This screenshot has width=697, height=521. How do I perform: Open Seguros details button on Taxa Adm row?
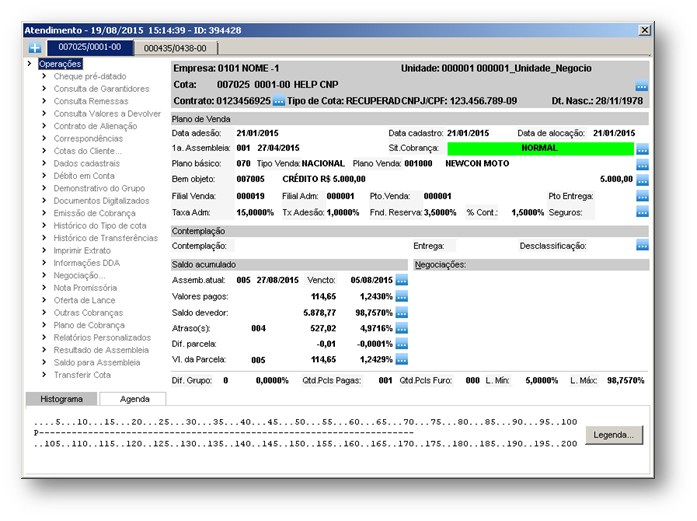pyautogui.click(x=642, y=212)
